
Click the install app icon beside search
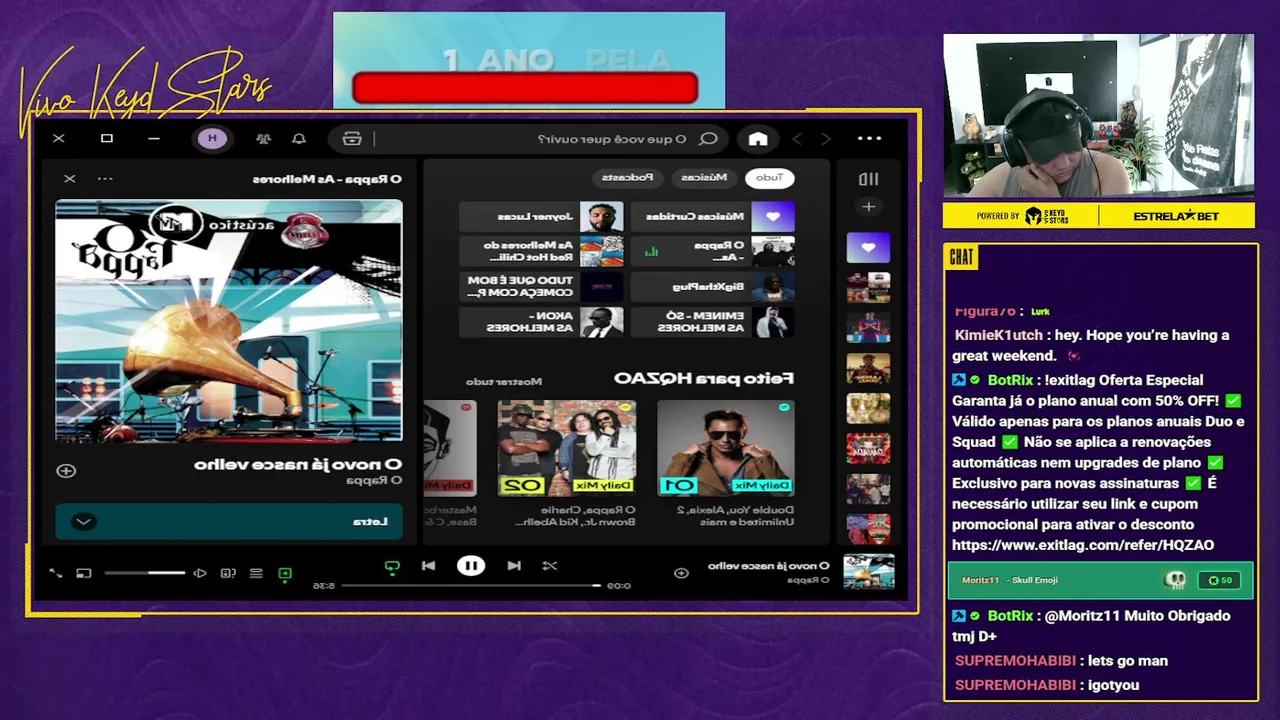click(351, 139)
